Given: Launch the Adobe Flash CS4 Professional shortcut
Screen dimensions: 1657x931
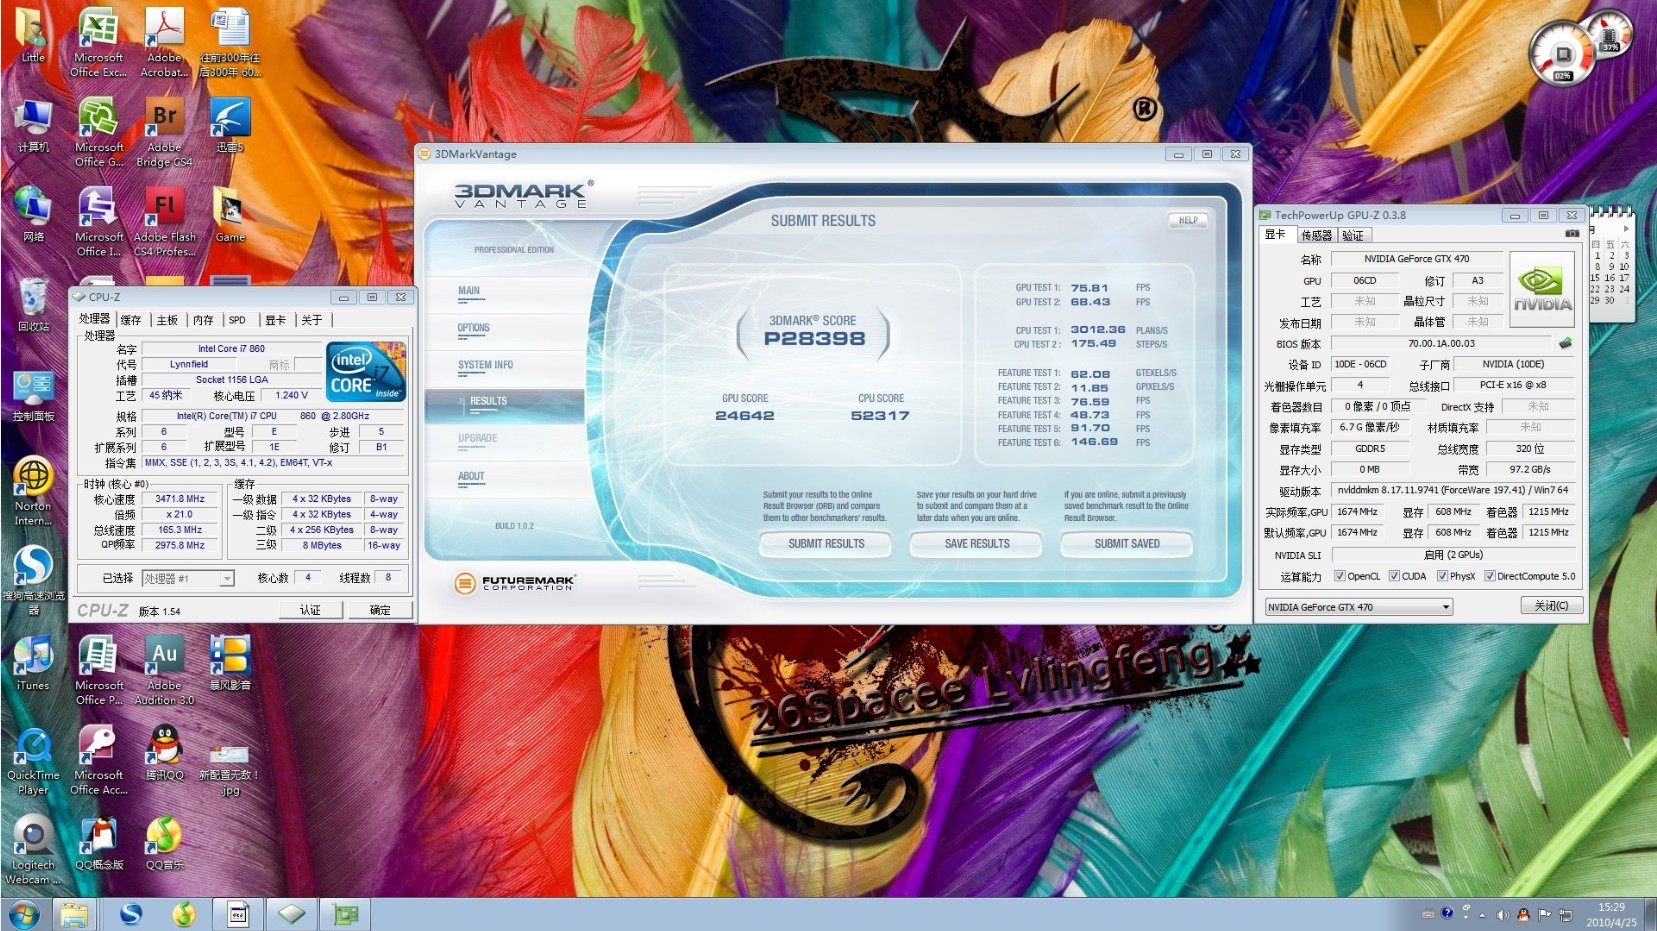Looking at the screenshot, I should coord(164,222).
